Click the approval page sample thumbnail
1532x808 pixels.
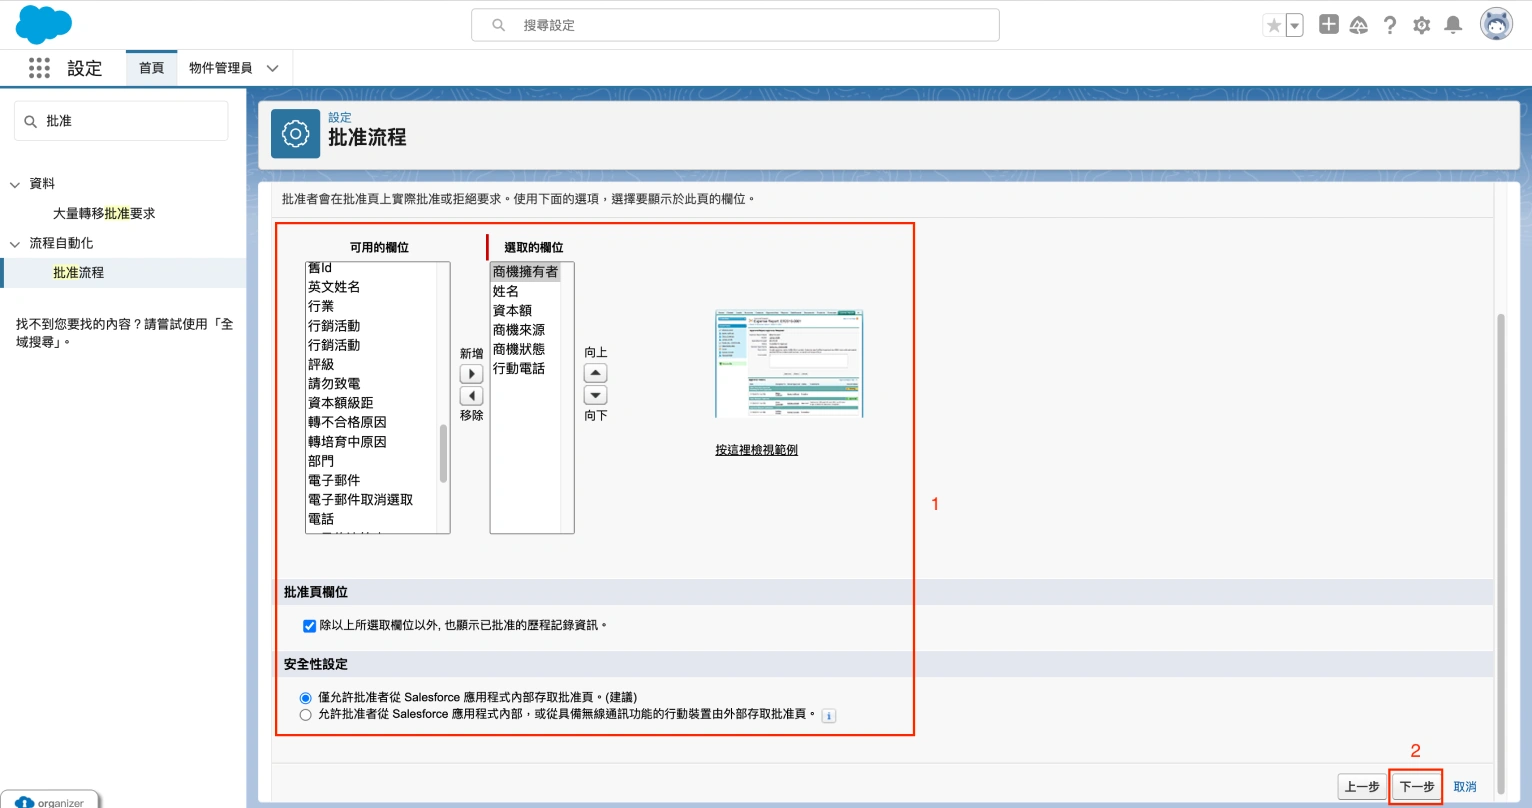(x=788, y=364)
